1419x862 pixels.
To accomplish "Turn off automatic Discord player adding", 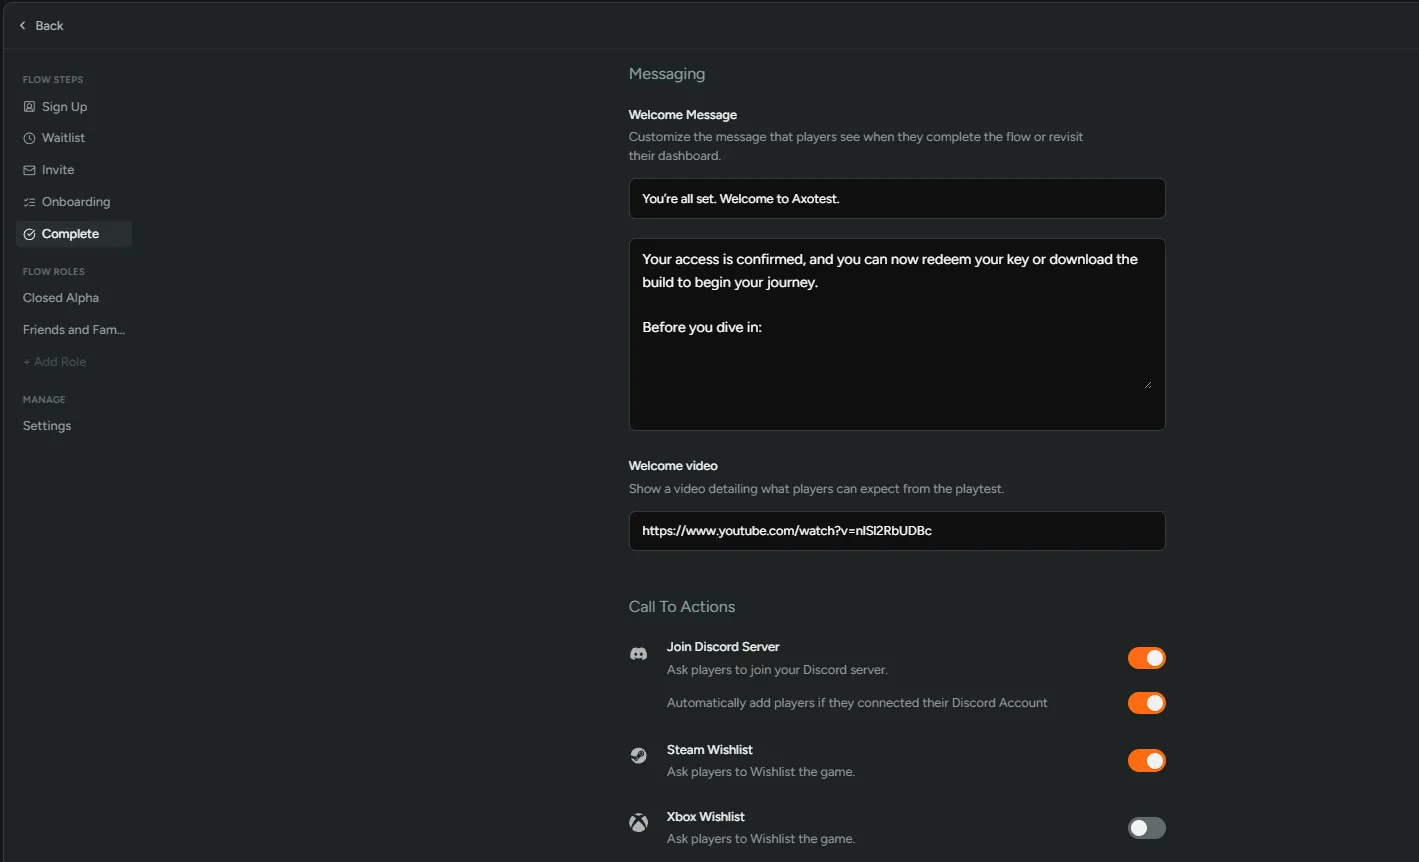I will coord(1146,703).
